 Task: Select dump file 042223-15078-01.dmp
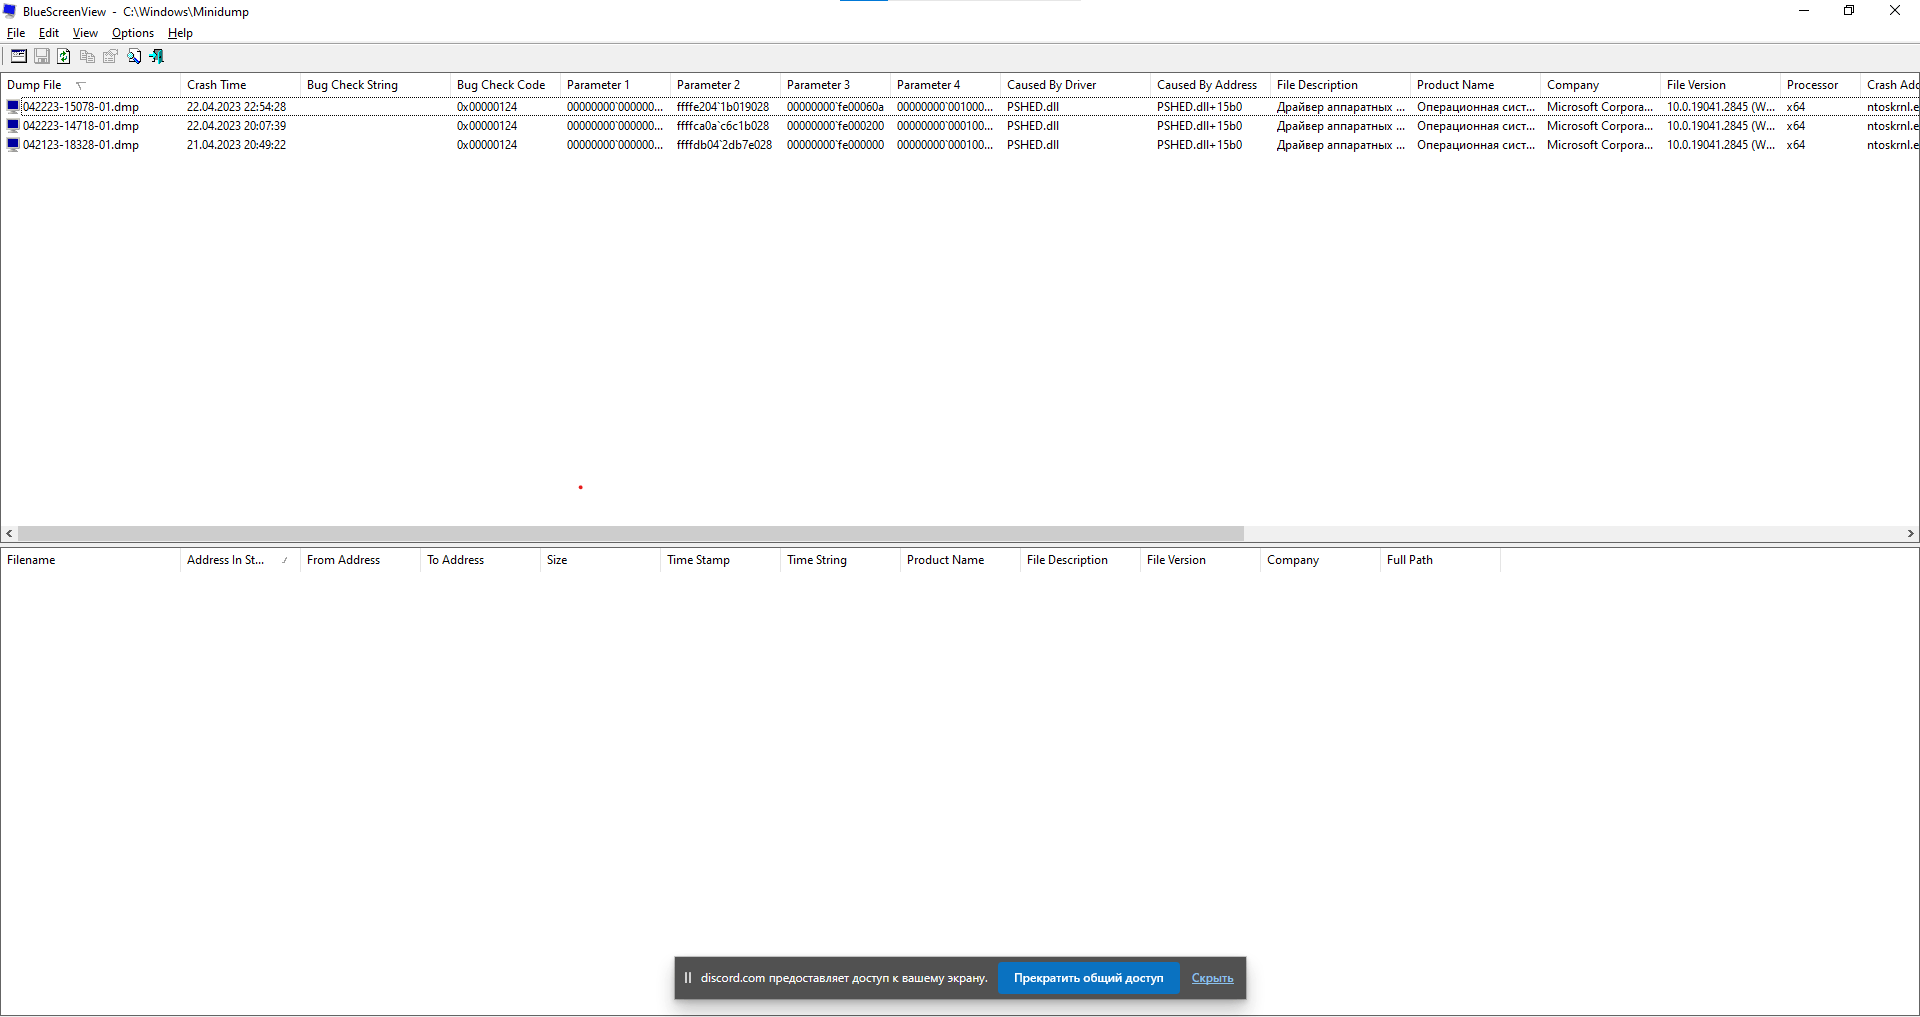[81, 107]
